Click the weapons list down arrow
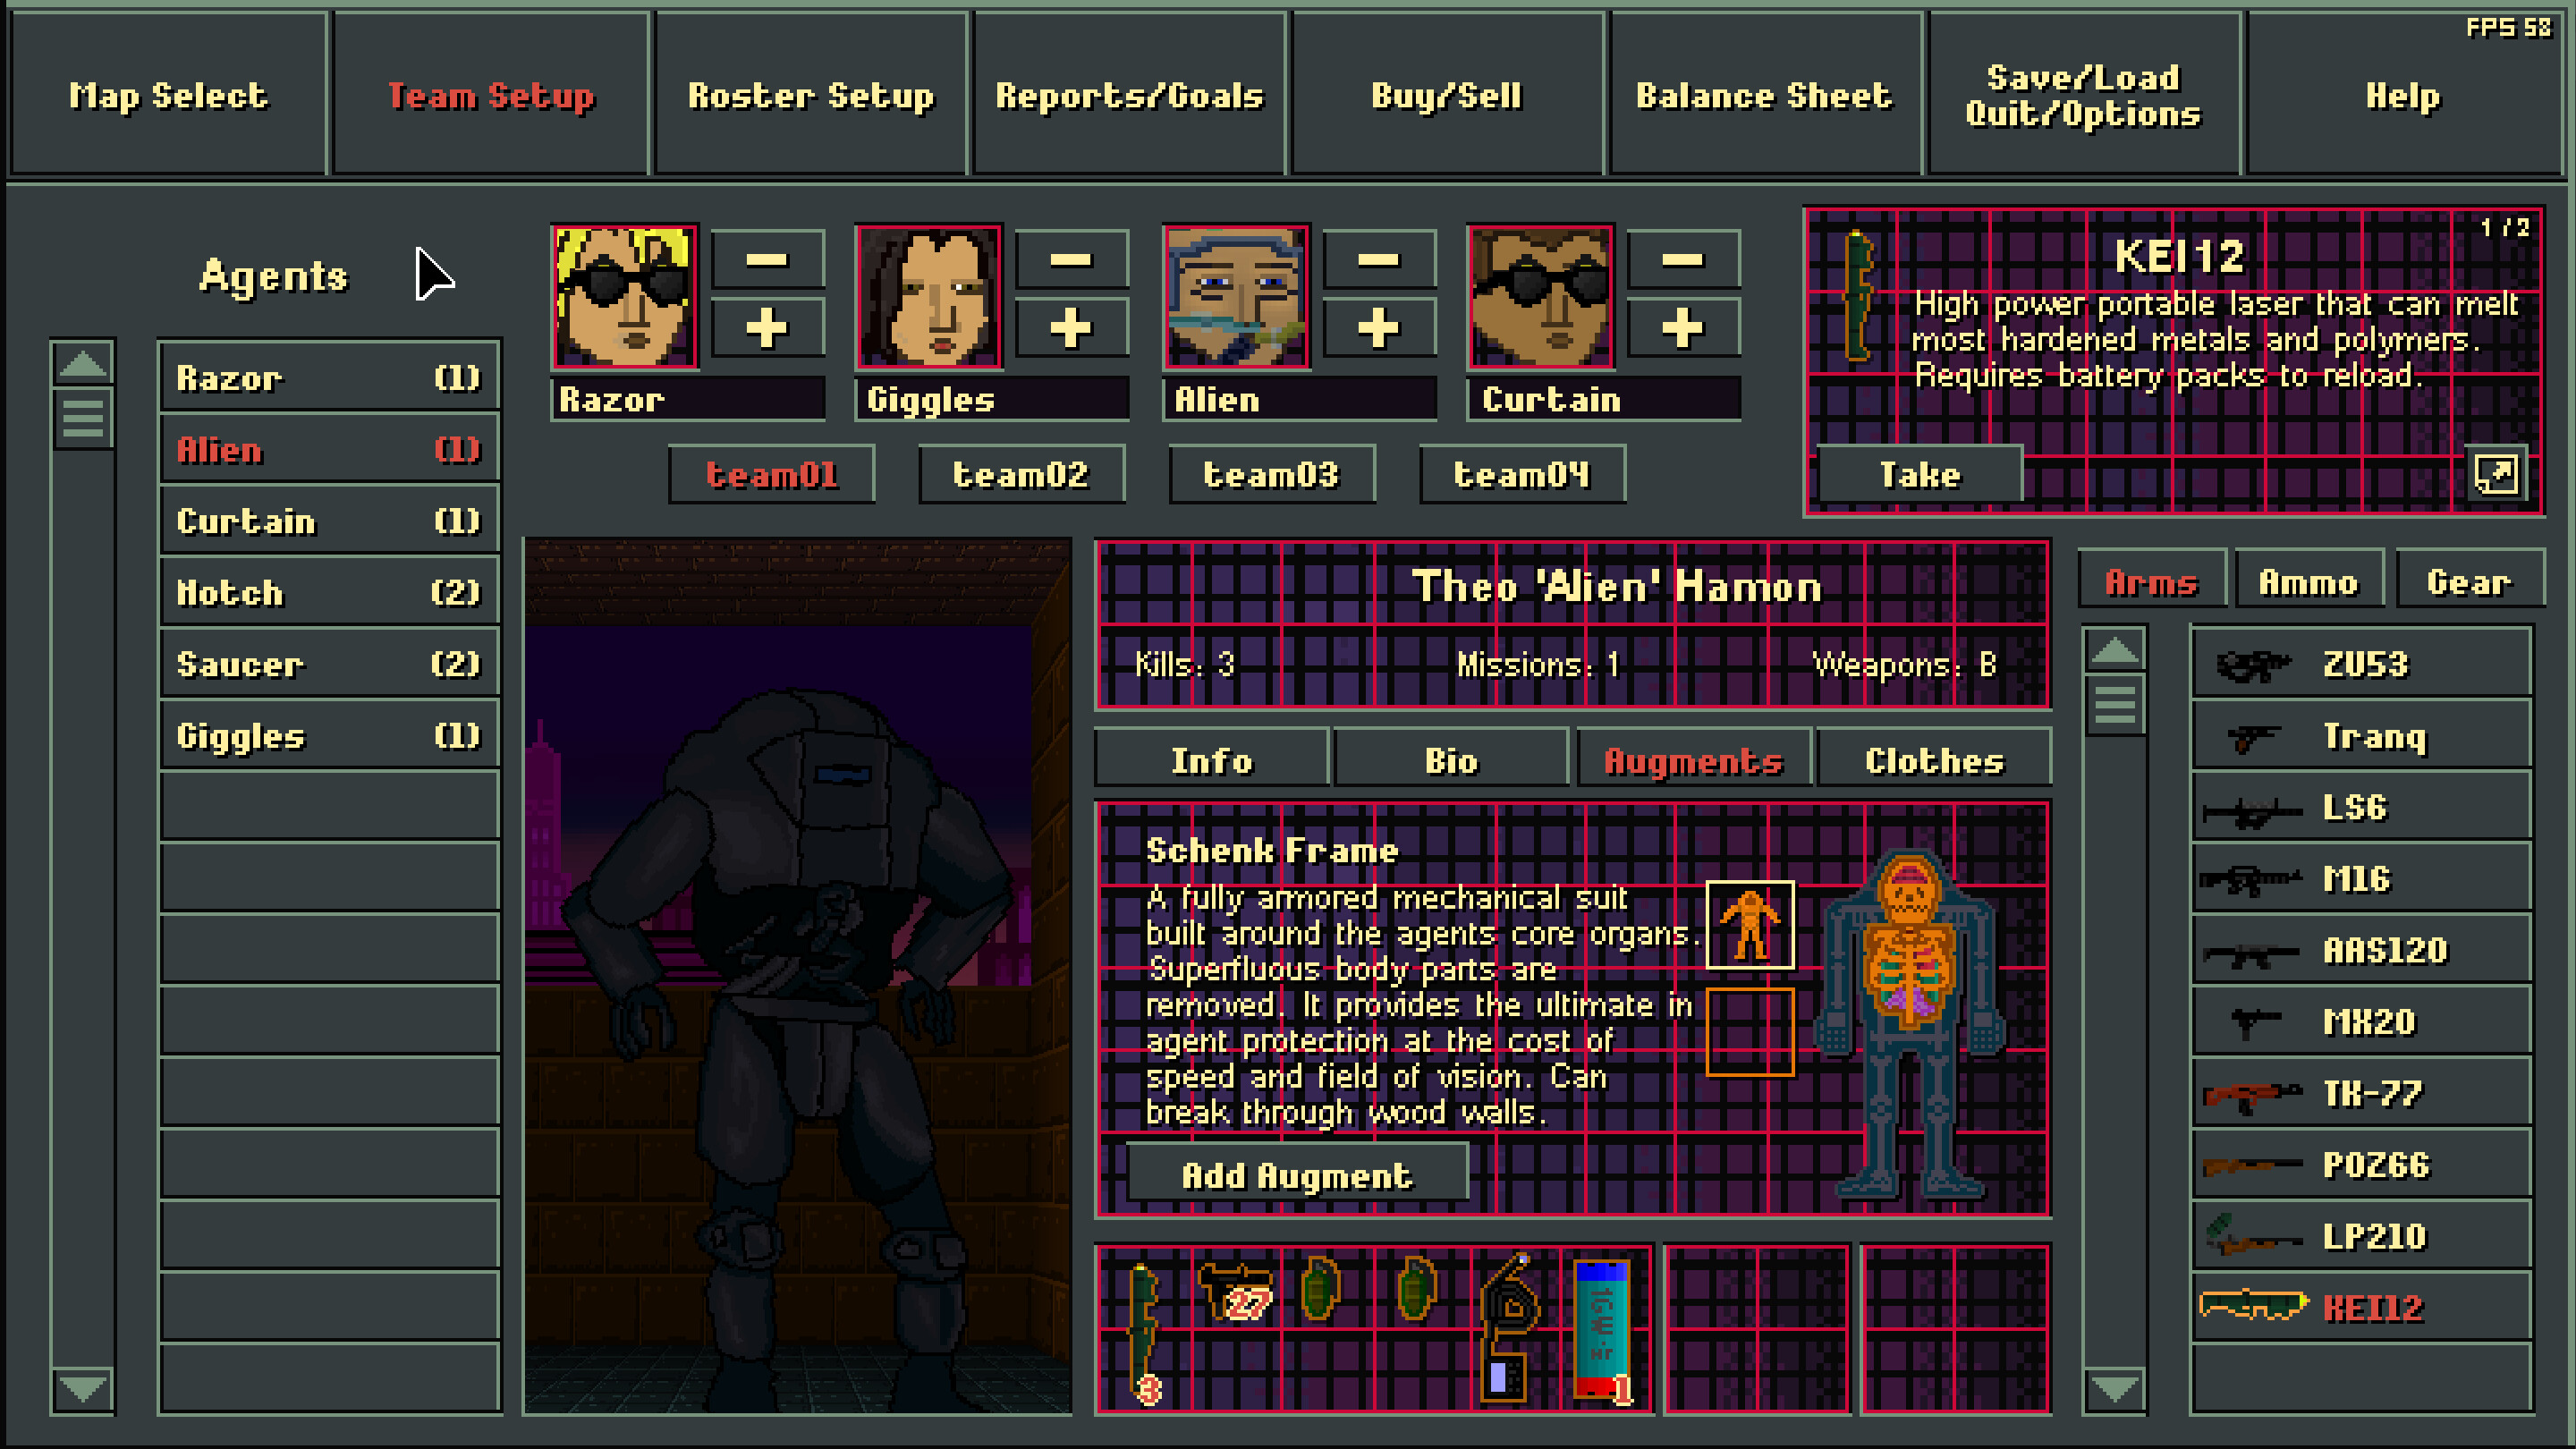The image size is (2576, 1449). click(2114, 1388)
